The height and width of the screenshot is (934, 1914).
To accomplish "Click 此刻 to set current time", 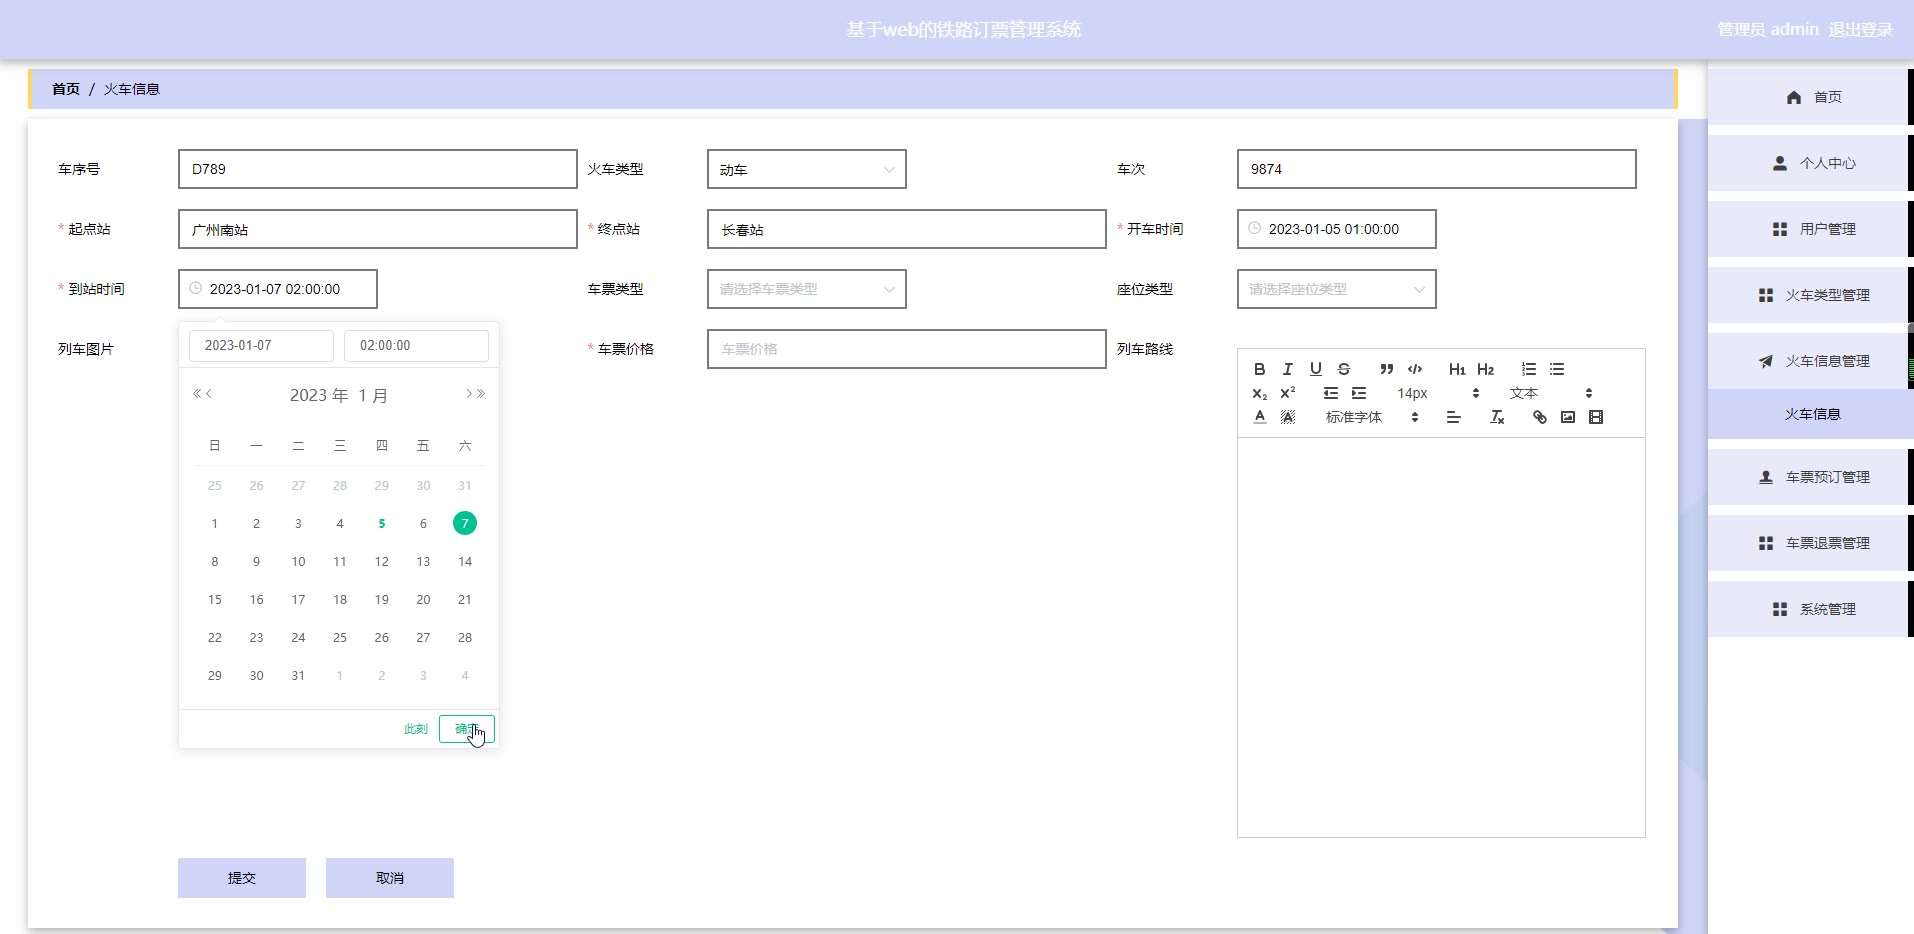I will point(416,729).
